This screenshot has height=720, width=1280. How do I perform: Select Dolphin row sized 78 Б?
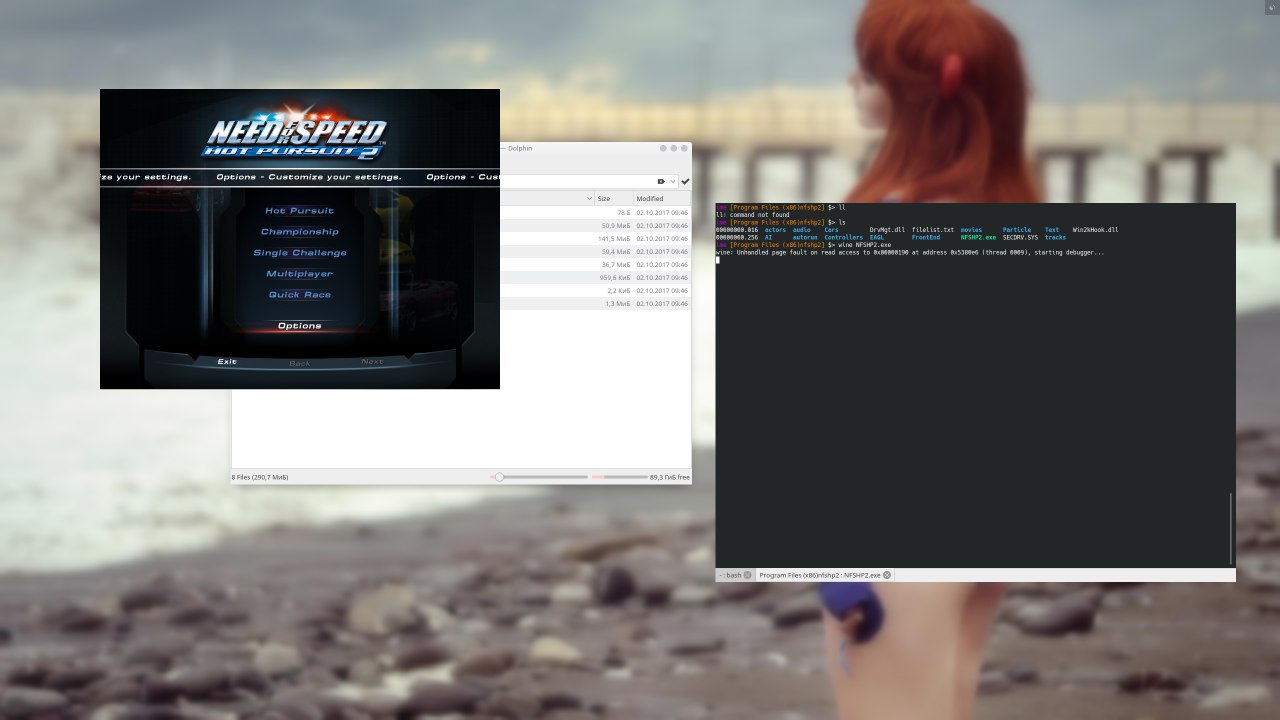click(x=595, y=213)
